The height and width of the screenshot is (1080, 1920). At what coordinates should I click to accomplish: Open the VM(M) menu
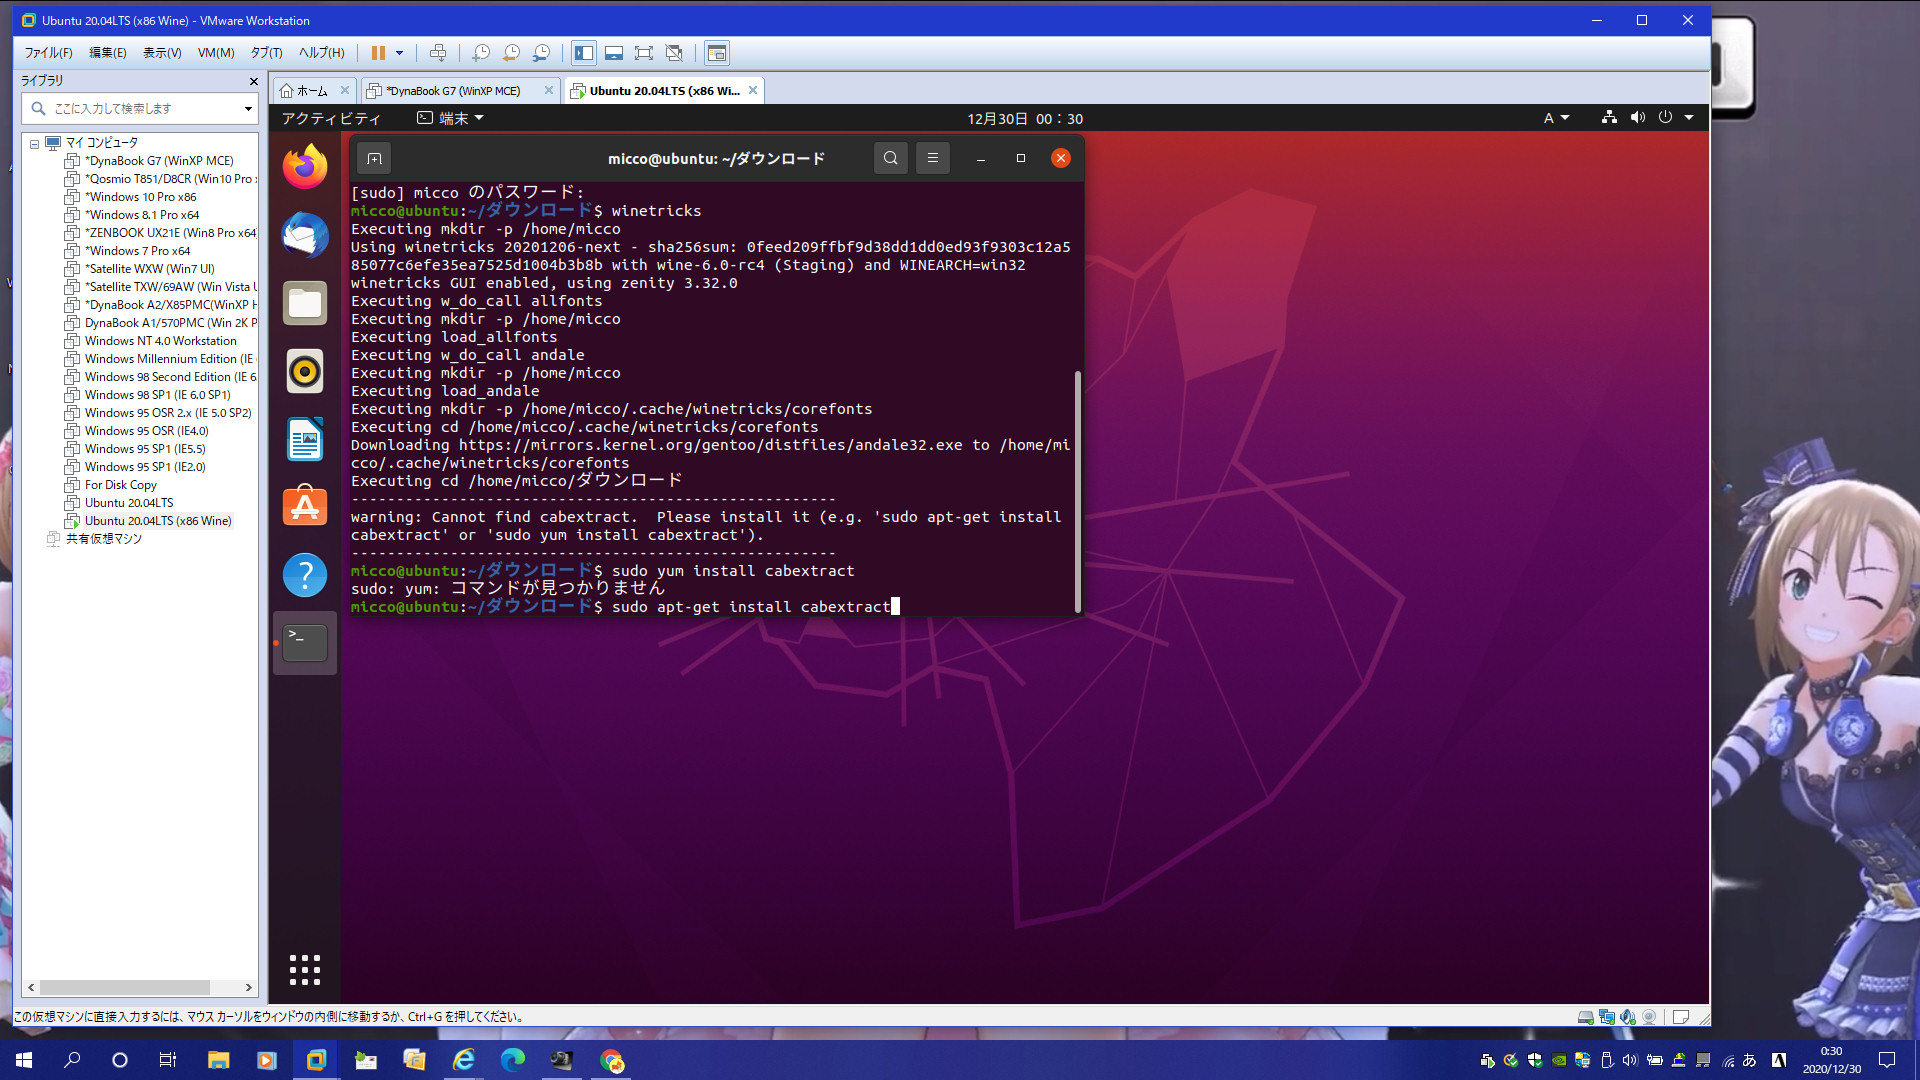(x=216, y=53)
